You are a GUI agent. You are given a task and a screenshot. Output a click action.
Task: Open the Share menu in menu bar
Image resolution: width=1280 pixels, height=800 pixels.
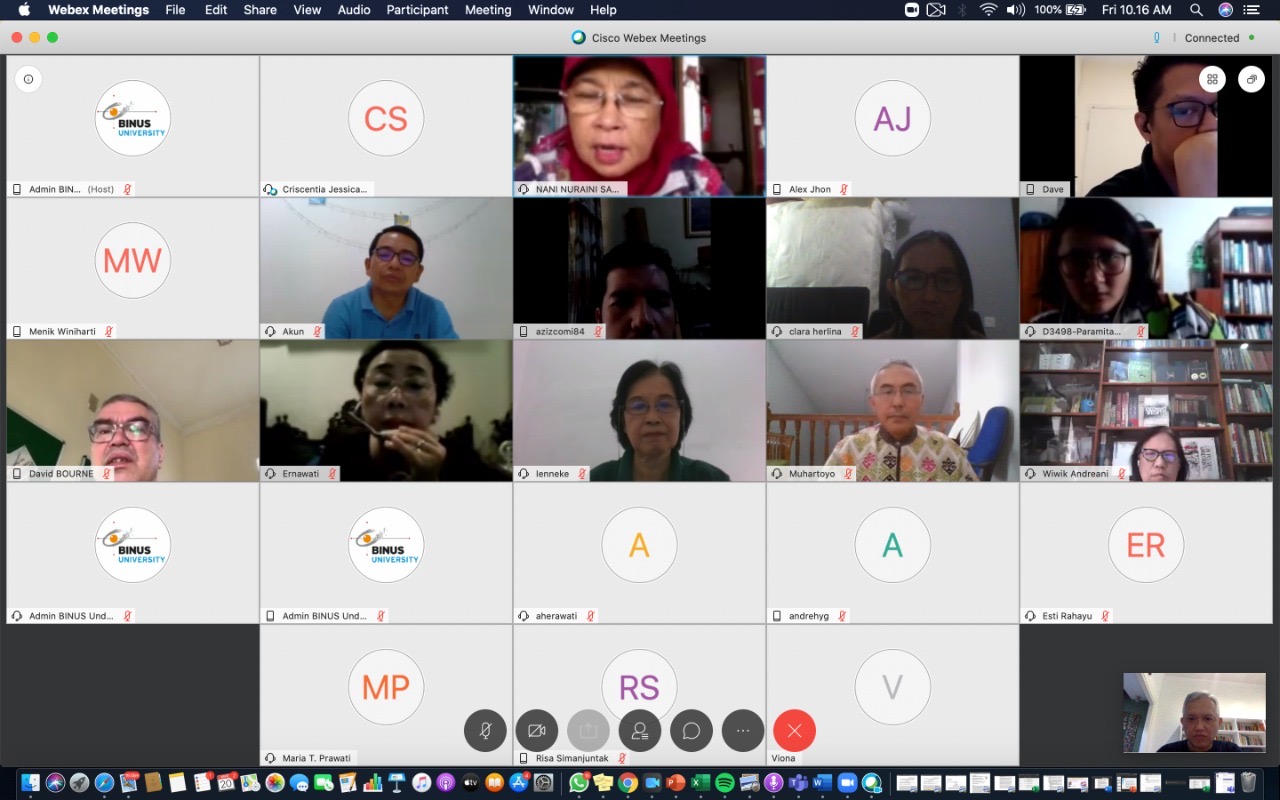click(260, 10)
